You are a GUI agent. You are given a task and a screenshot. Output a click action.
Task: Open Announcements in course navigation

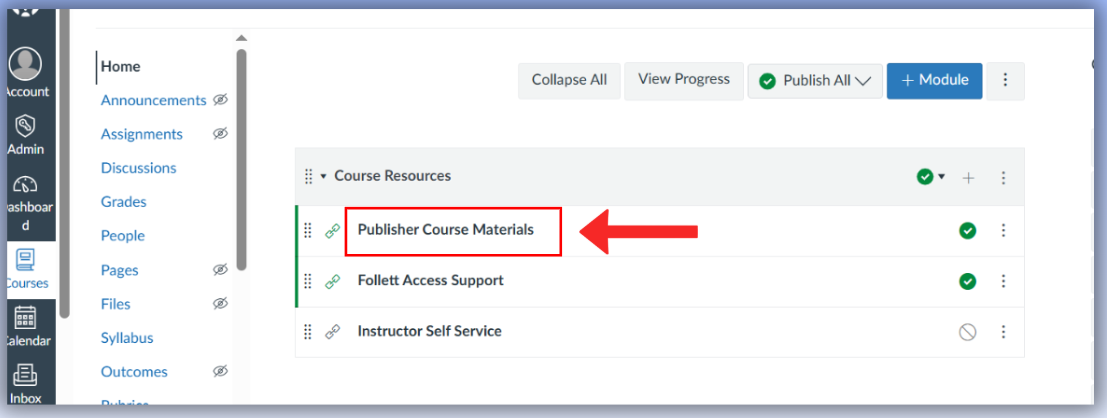coord(153,100)
